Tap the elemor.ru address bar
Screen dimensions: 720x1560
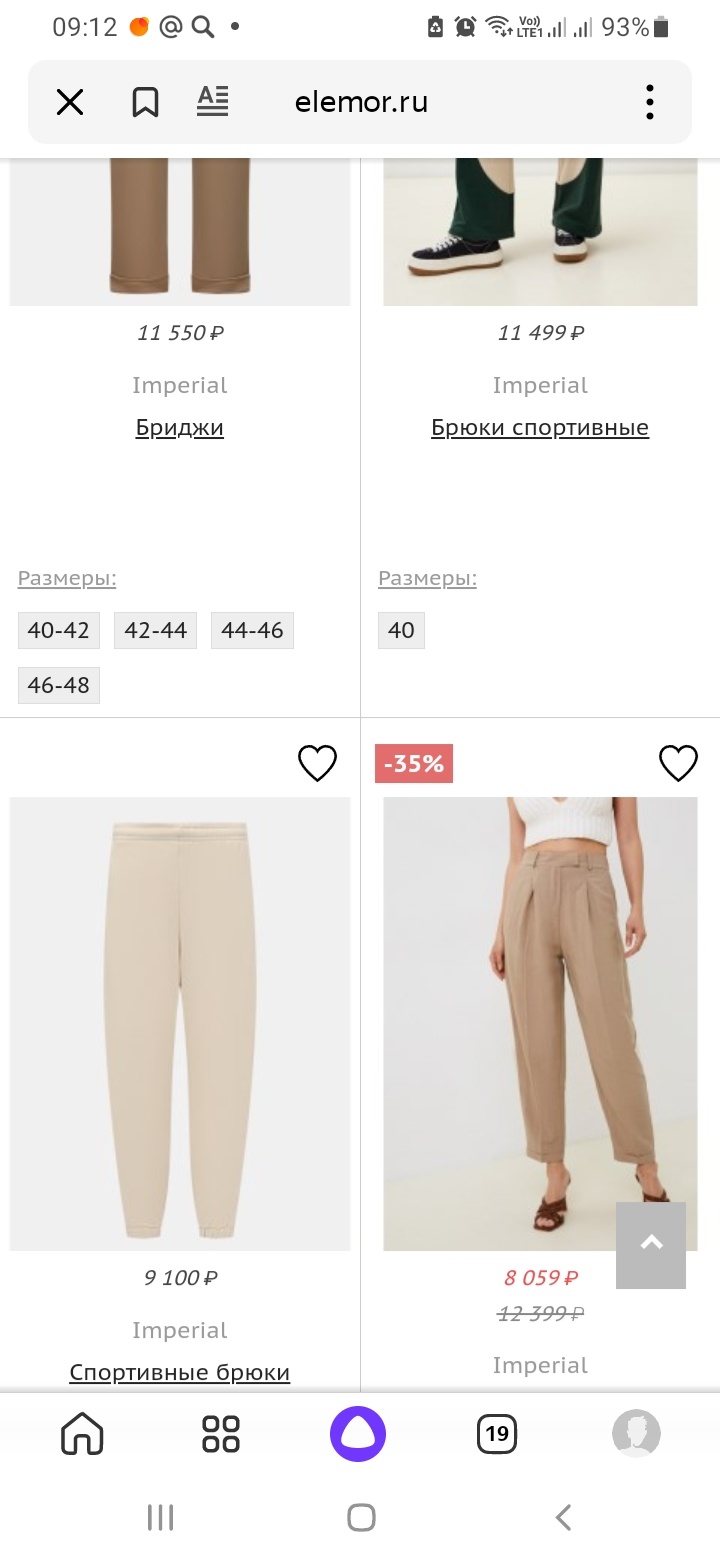pyautogui.click(x=361, y=102)
